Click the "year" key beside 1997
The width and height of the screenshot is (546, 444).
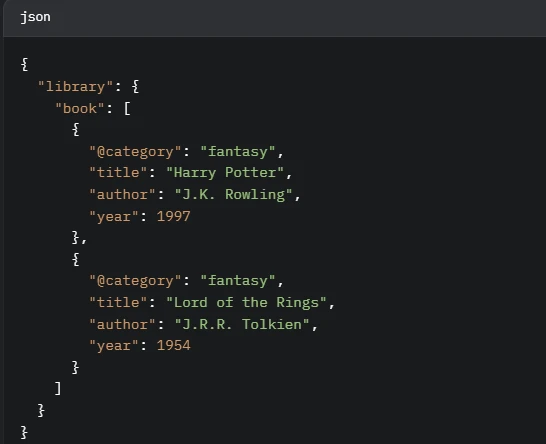(114, 216)
